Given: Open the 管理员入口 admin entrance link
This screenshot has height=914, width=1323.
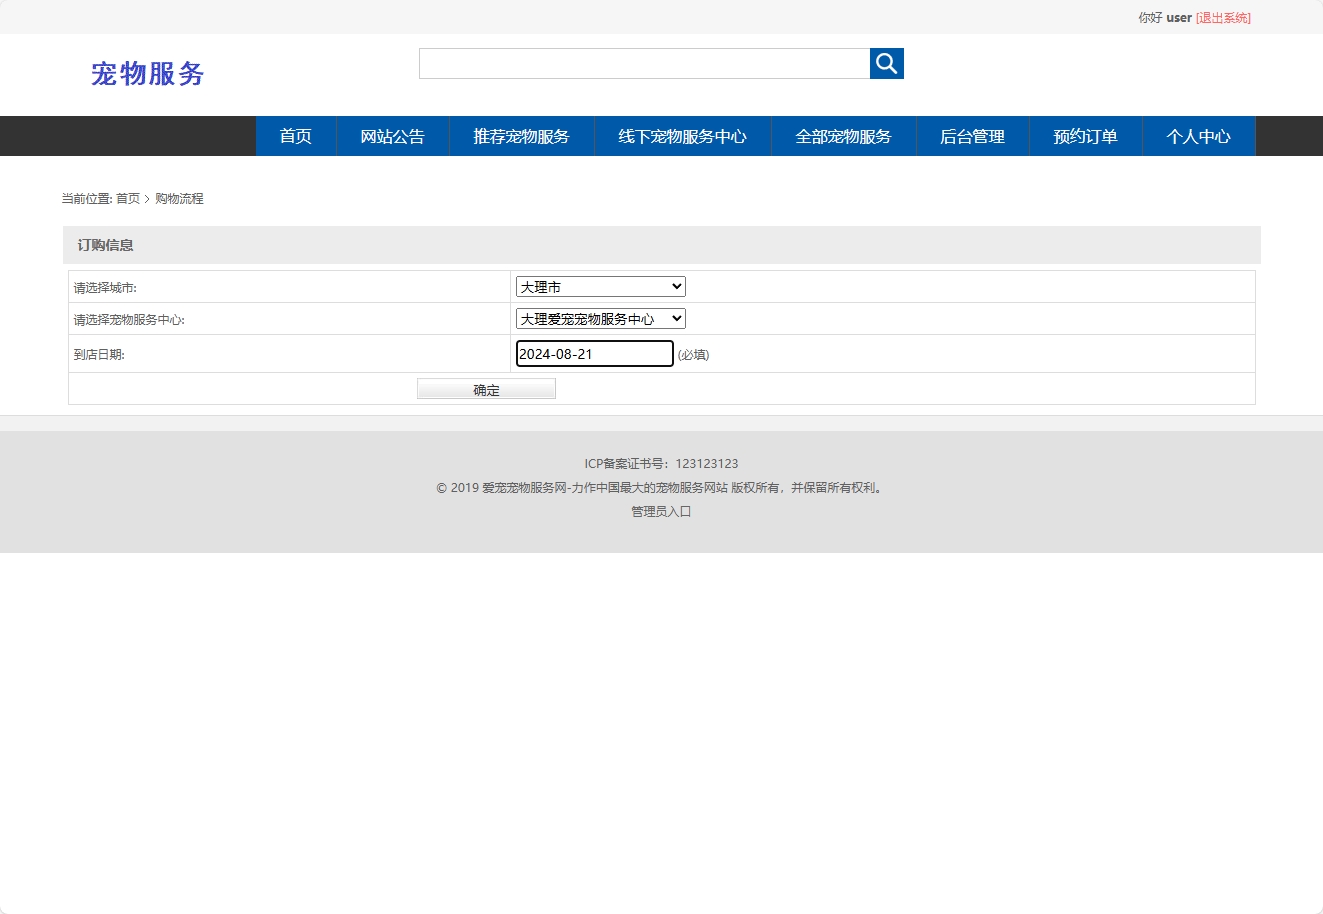Looking at the screenshot, I should pos(660,511).
